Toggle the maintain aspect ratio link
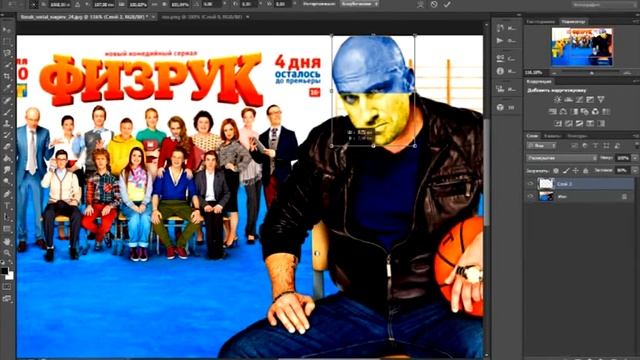The image size is (640, 360). [x=155, y=4]
